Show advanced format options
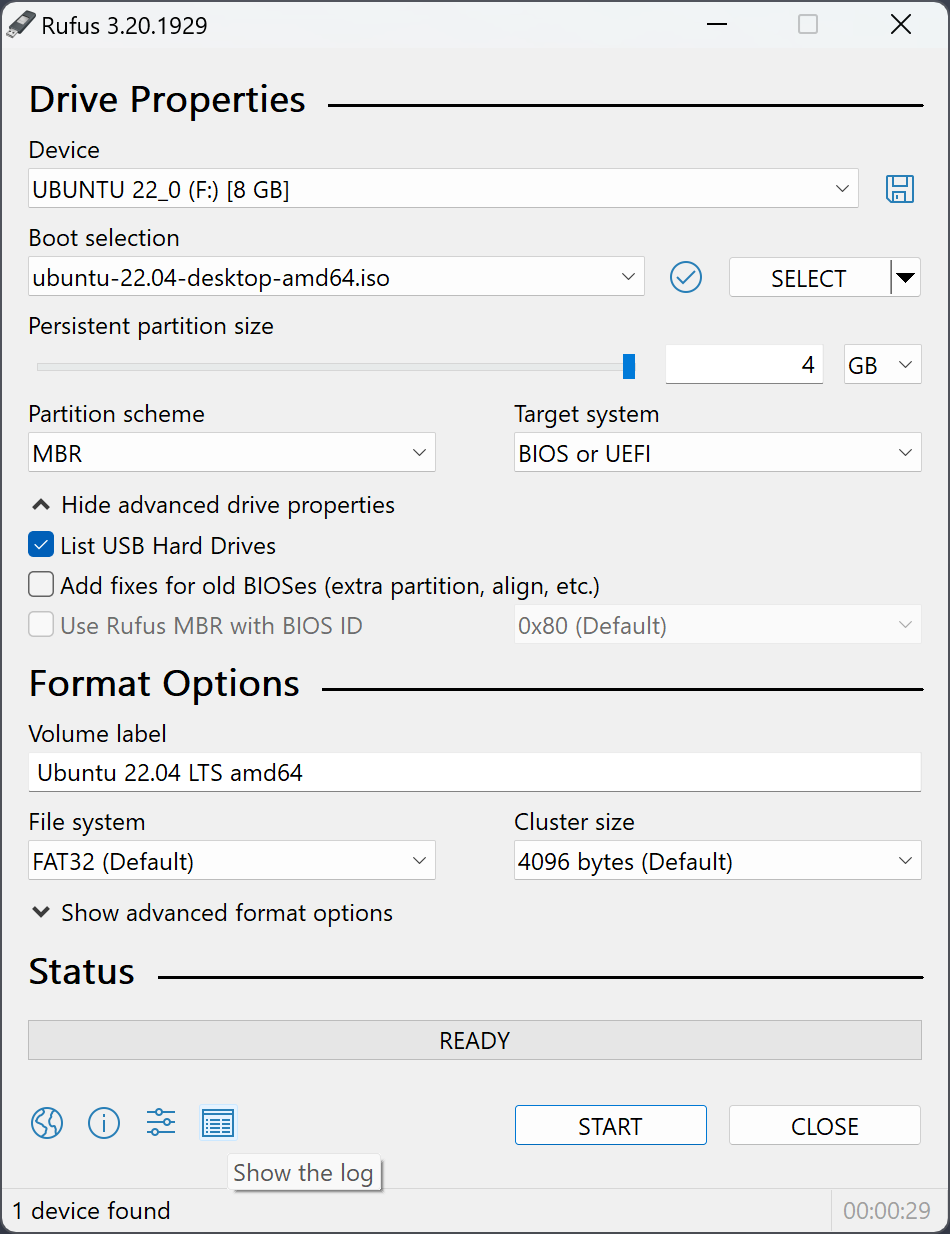Image resolution: width=950 pixels, height=1234 pixels. pos(213,912)
